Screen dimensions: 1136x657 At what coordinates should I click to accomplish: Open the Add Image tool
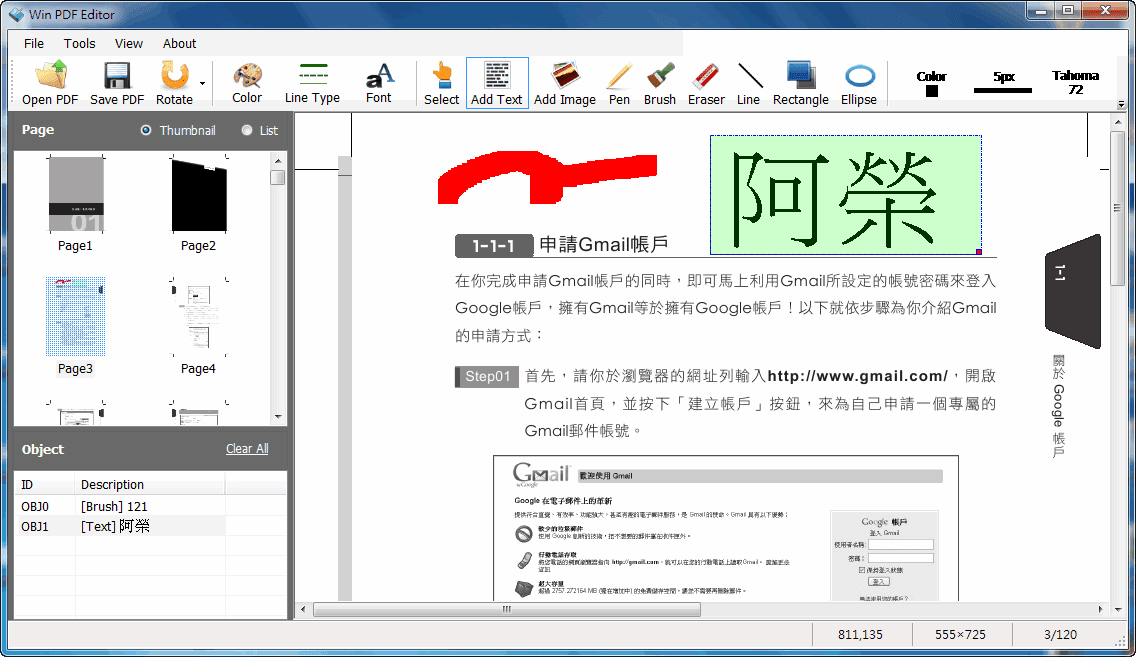pos(565,83)
